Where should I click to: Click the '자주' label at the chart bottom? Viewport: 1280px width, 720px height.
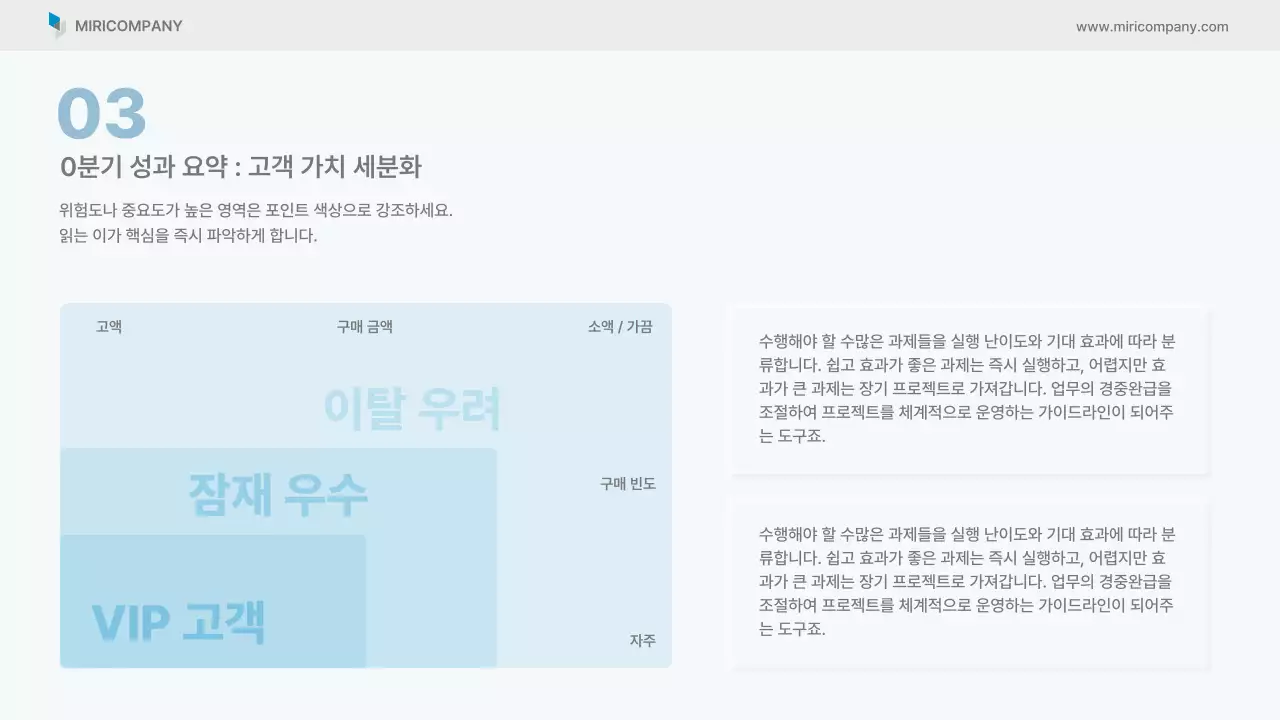point(642,640)
